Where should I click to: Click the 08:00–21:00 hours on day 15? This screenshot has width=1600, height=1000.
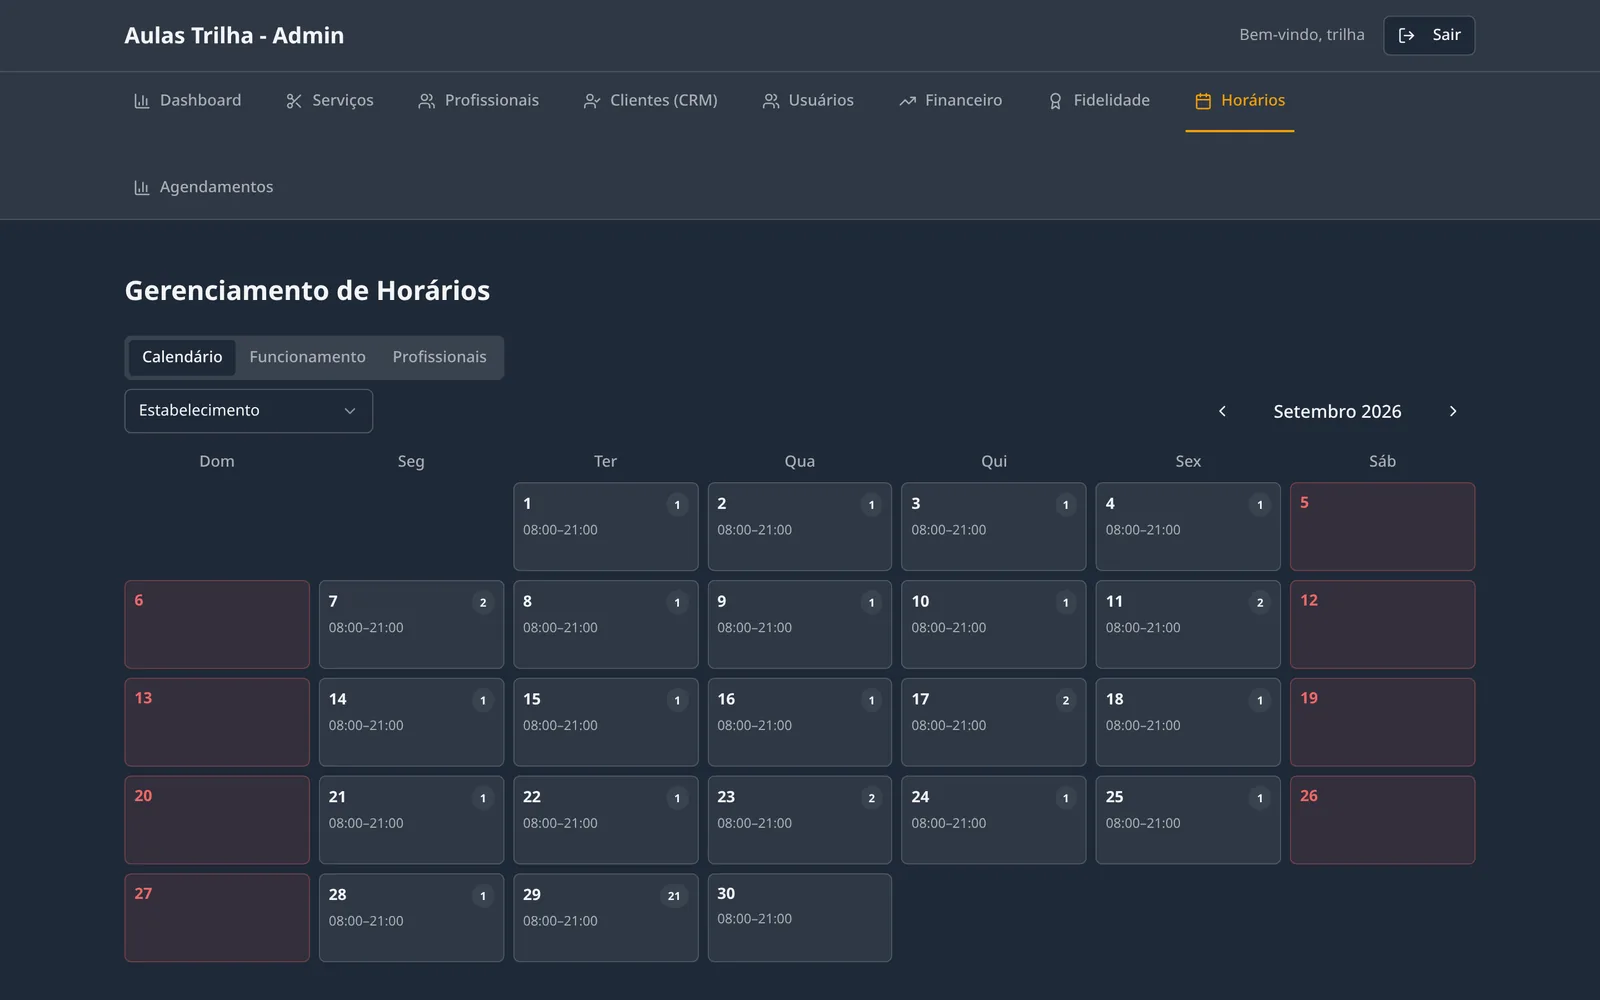point(560,726)
